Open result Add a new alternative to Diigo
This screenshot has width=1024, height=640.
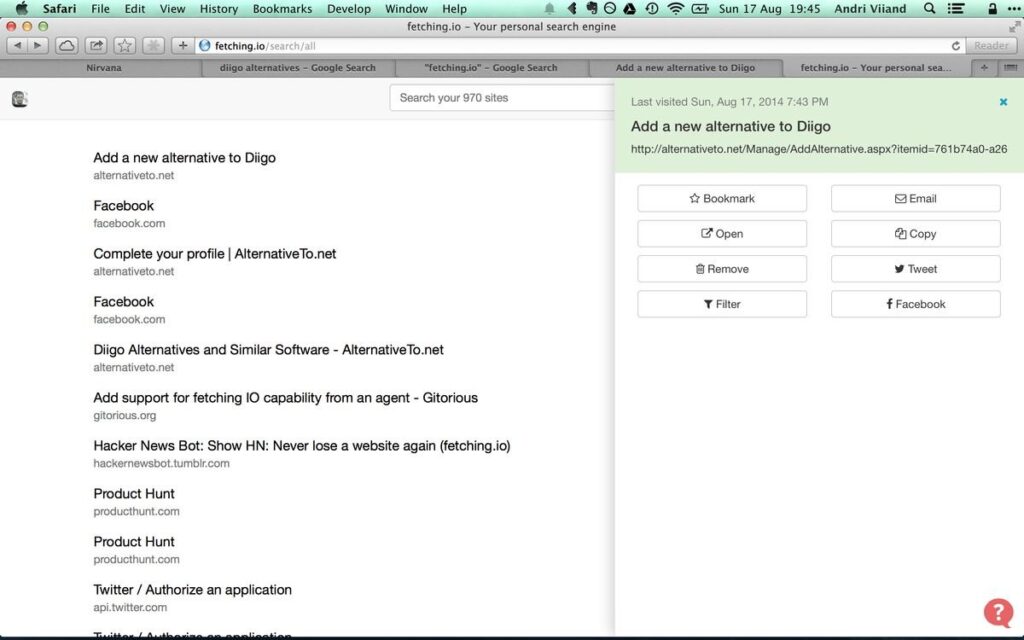point(184,157)
